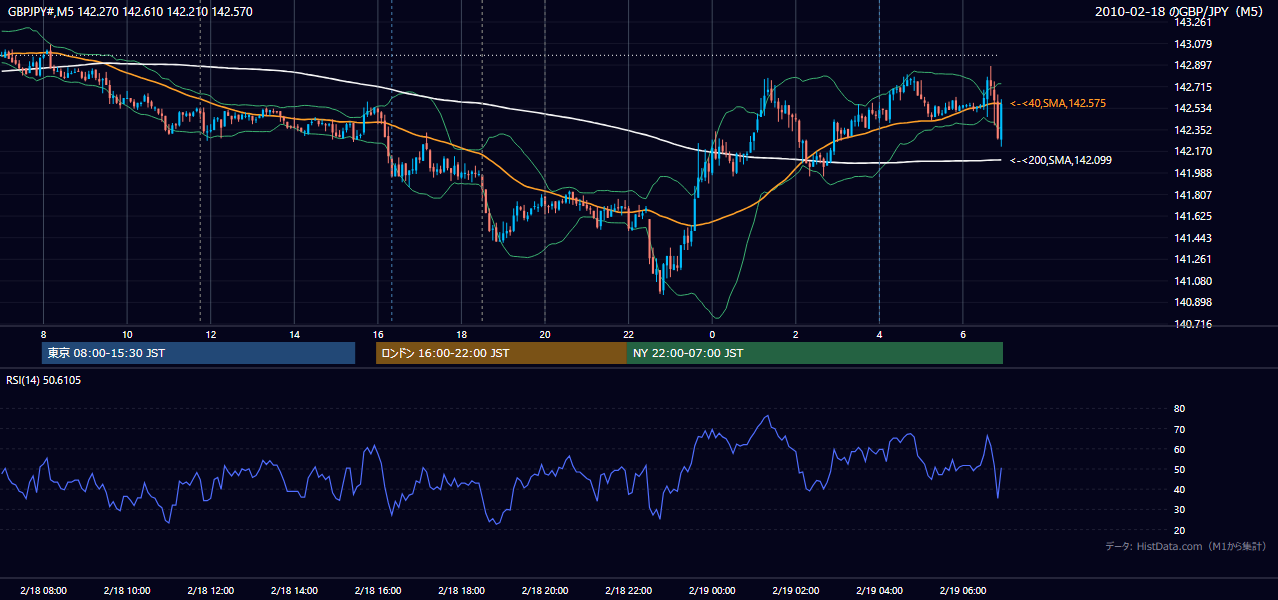The width and height of the screenshot is (1278, 600).
Task: Click hour tick 8 under the price chart
Action: [x=43, y=334]
